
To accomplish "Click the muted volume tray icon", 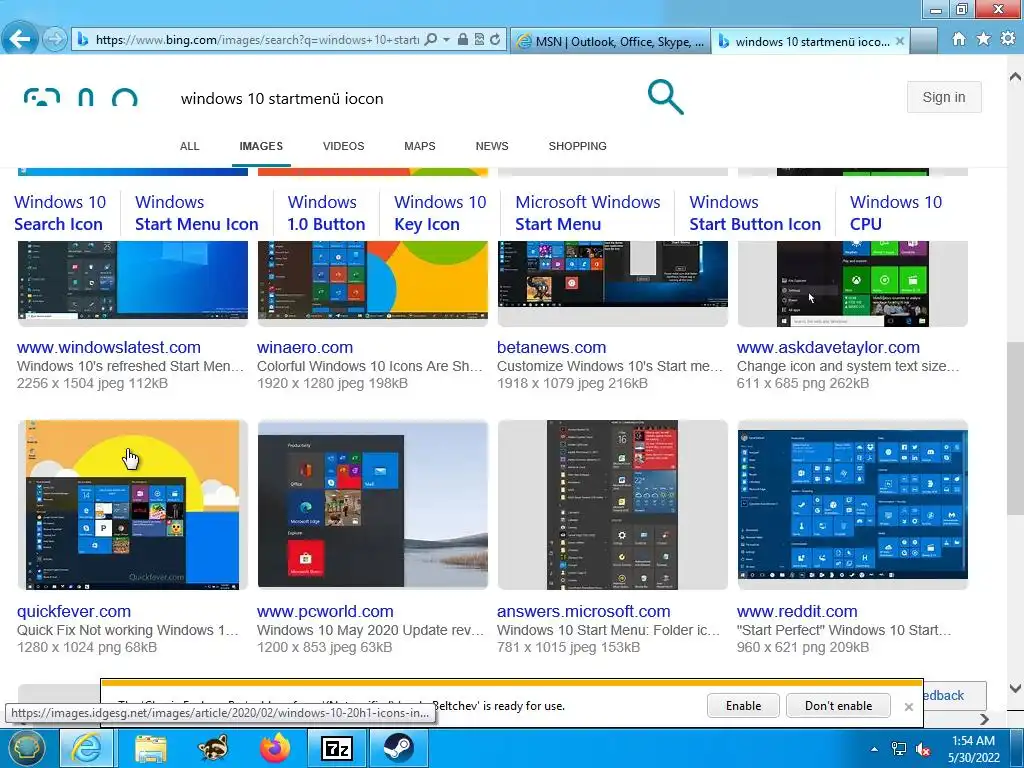I will (x=923, y=749).
